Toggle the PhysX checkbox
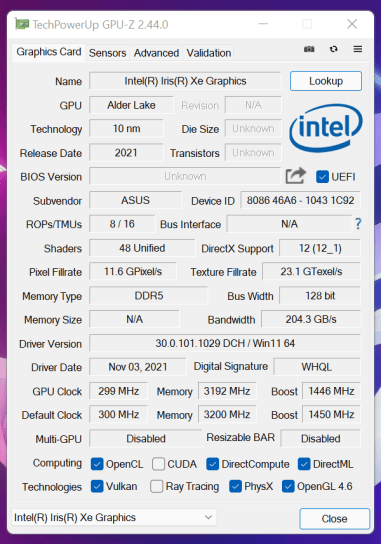 pyautogui.click(x=235, y=486)
